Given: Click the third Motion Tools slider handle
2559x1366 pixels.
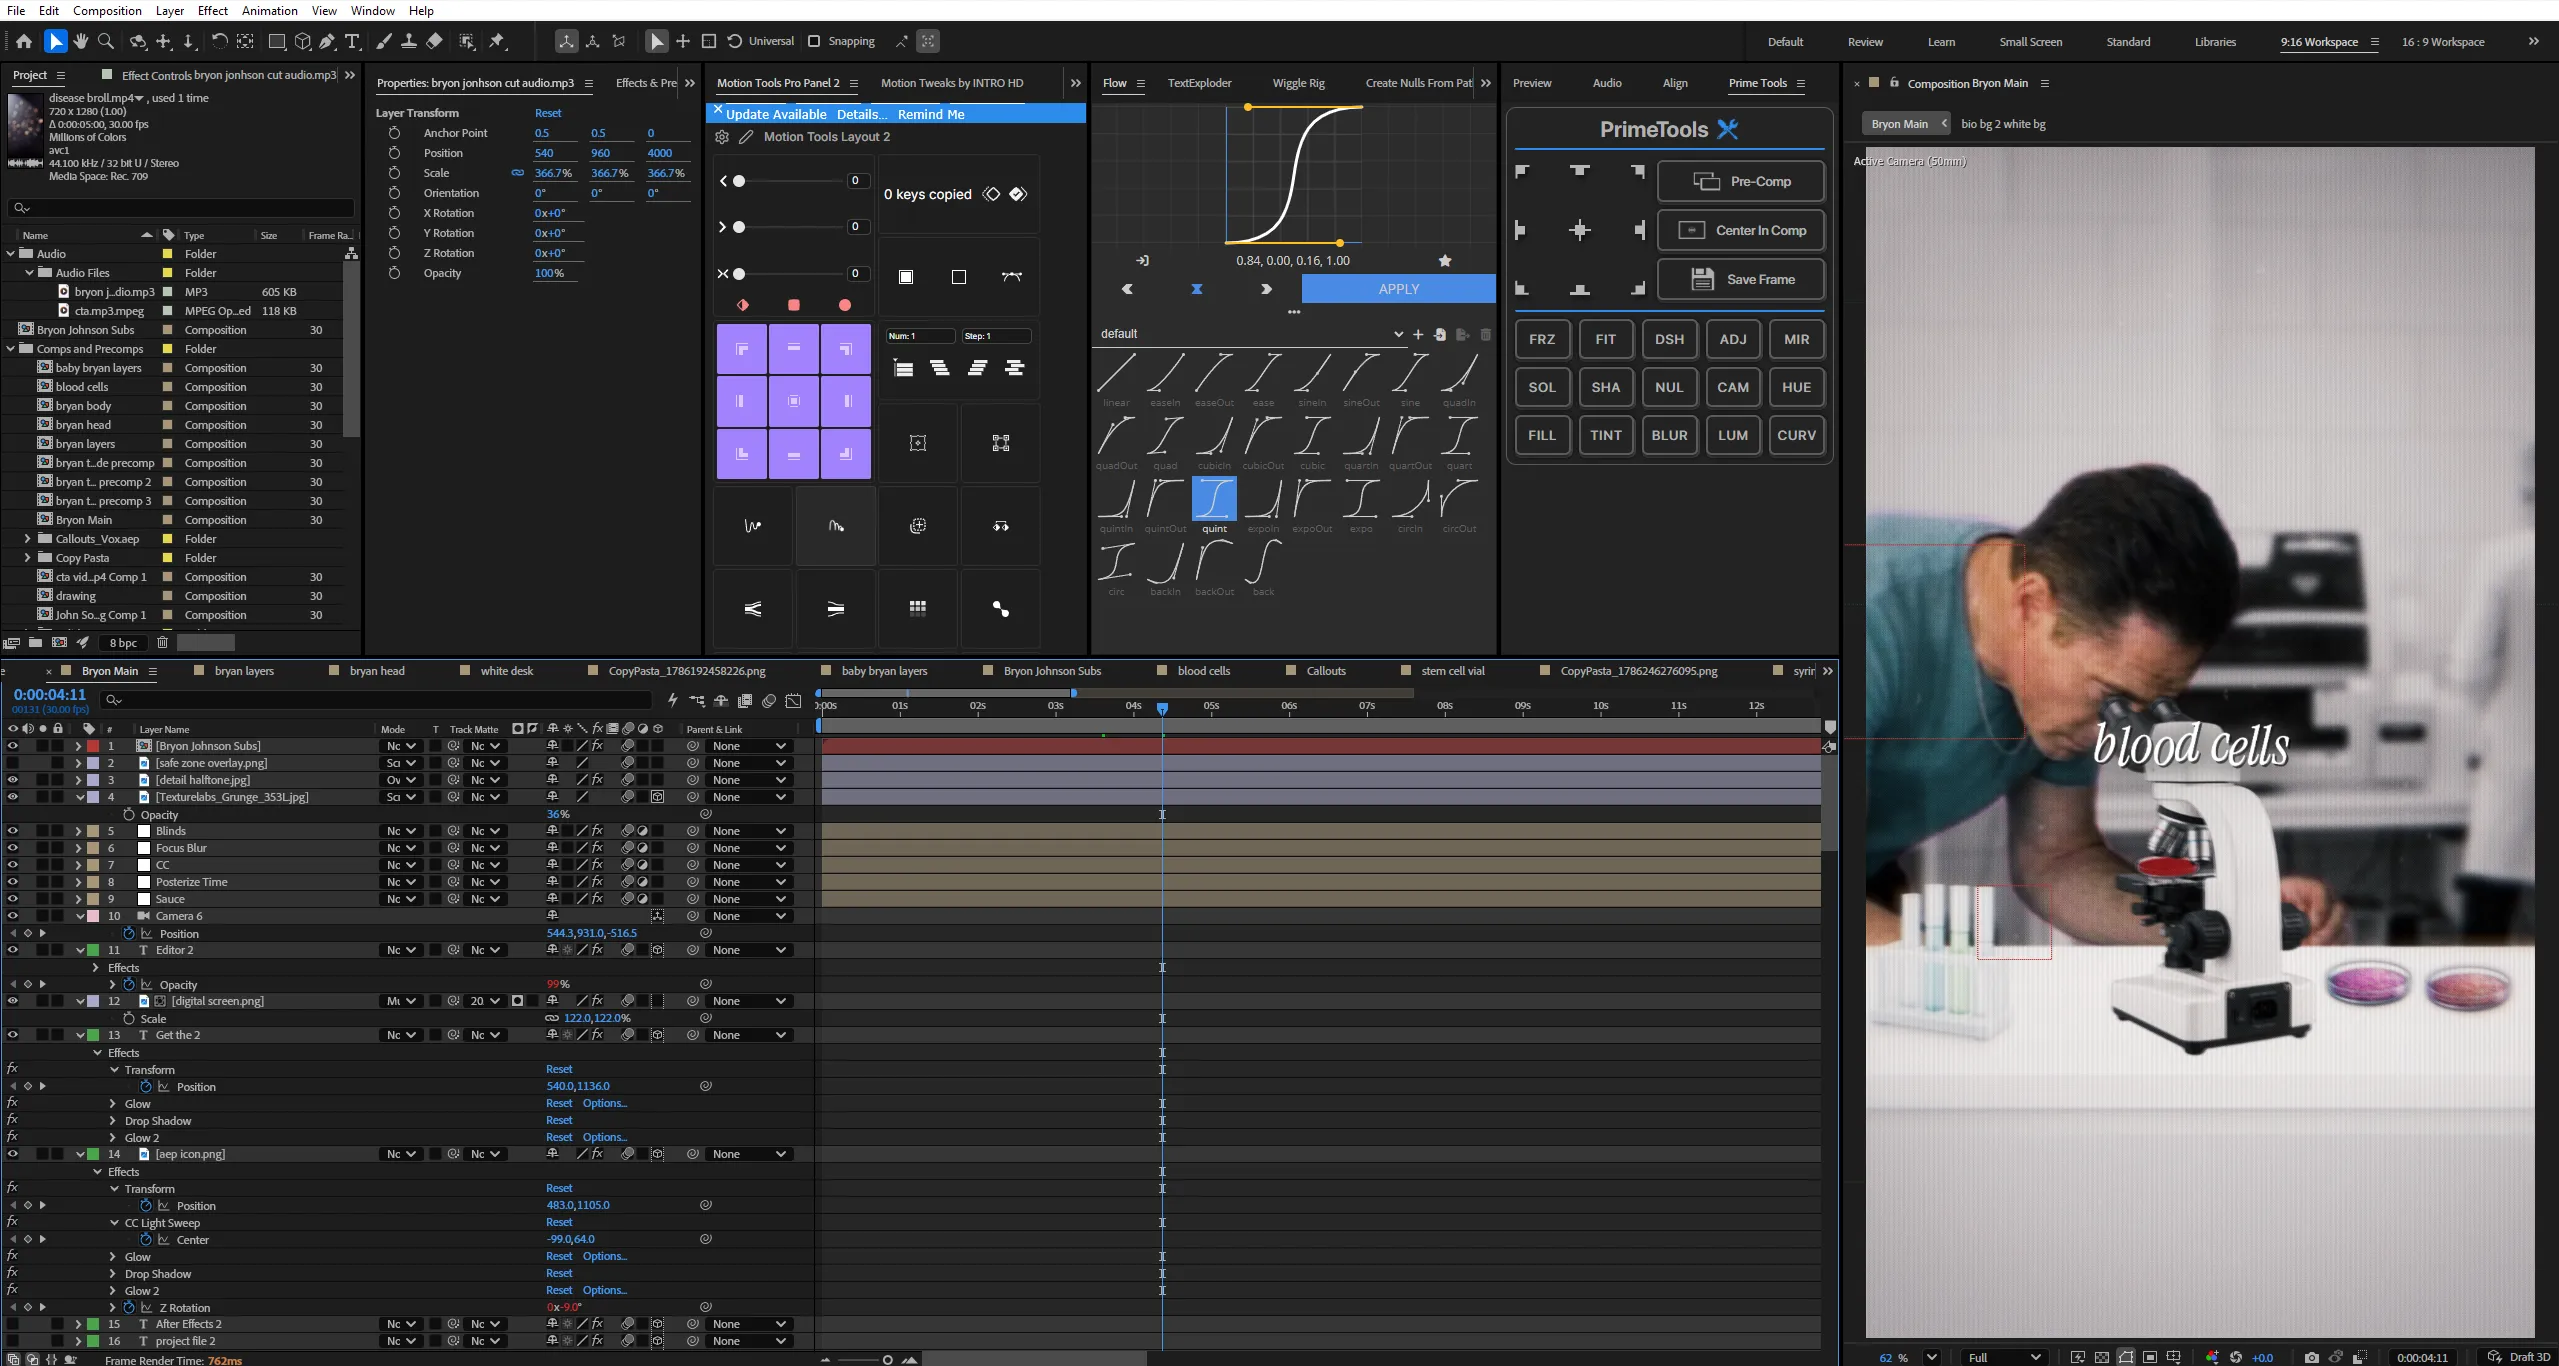Looking at the screenshot, I should [x=739, y=274].
